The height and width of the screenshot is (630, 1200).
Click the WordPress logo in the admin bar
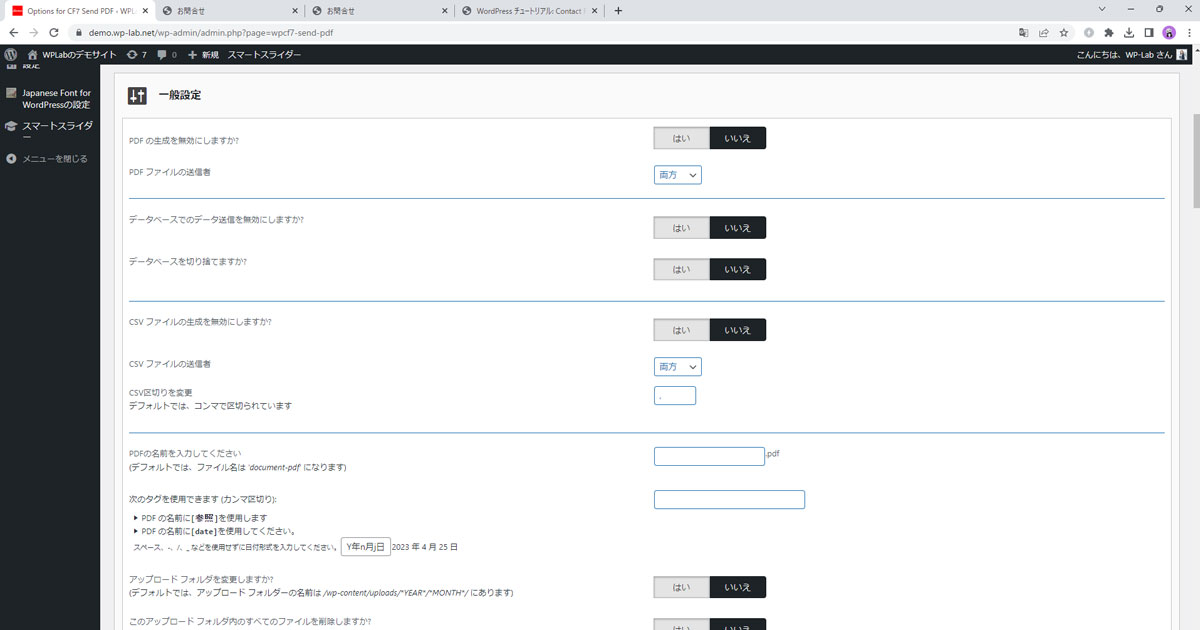tap(11, 54)
